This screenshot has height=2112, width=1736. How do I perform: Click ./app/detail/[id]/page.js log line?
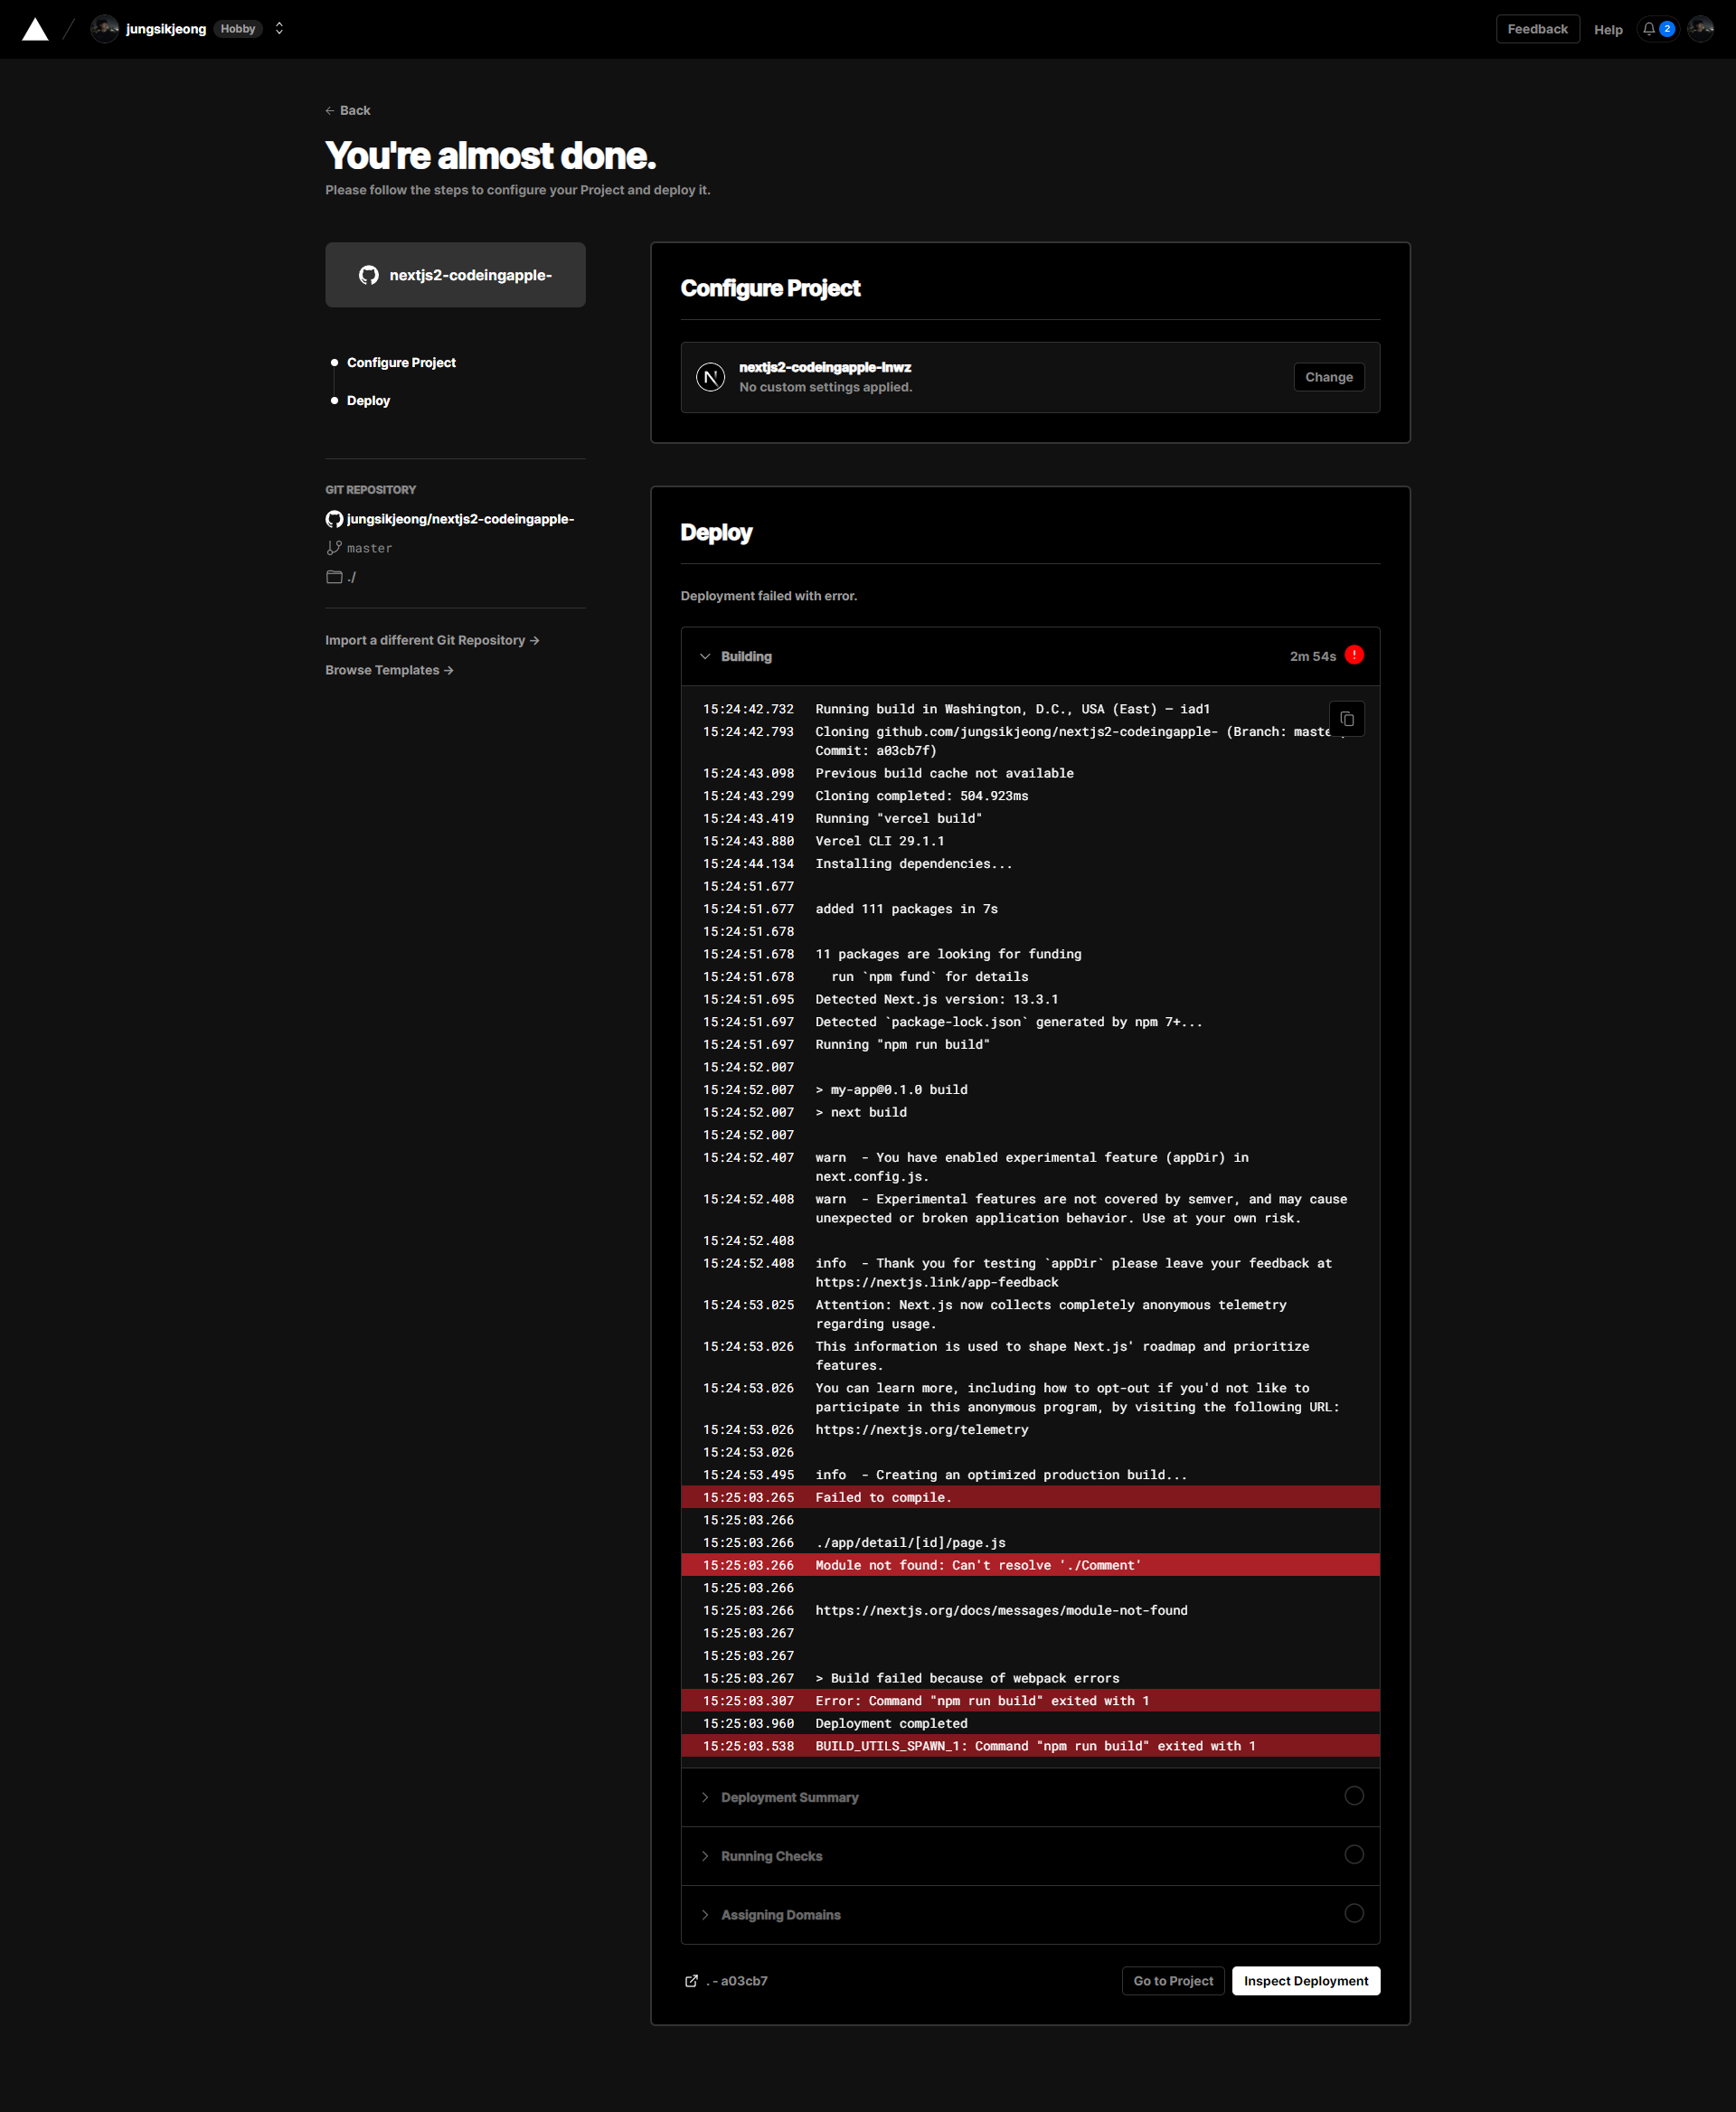[1030, 1542]
